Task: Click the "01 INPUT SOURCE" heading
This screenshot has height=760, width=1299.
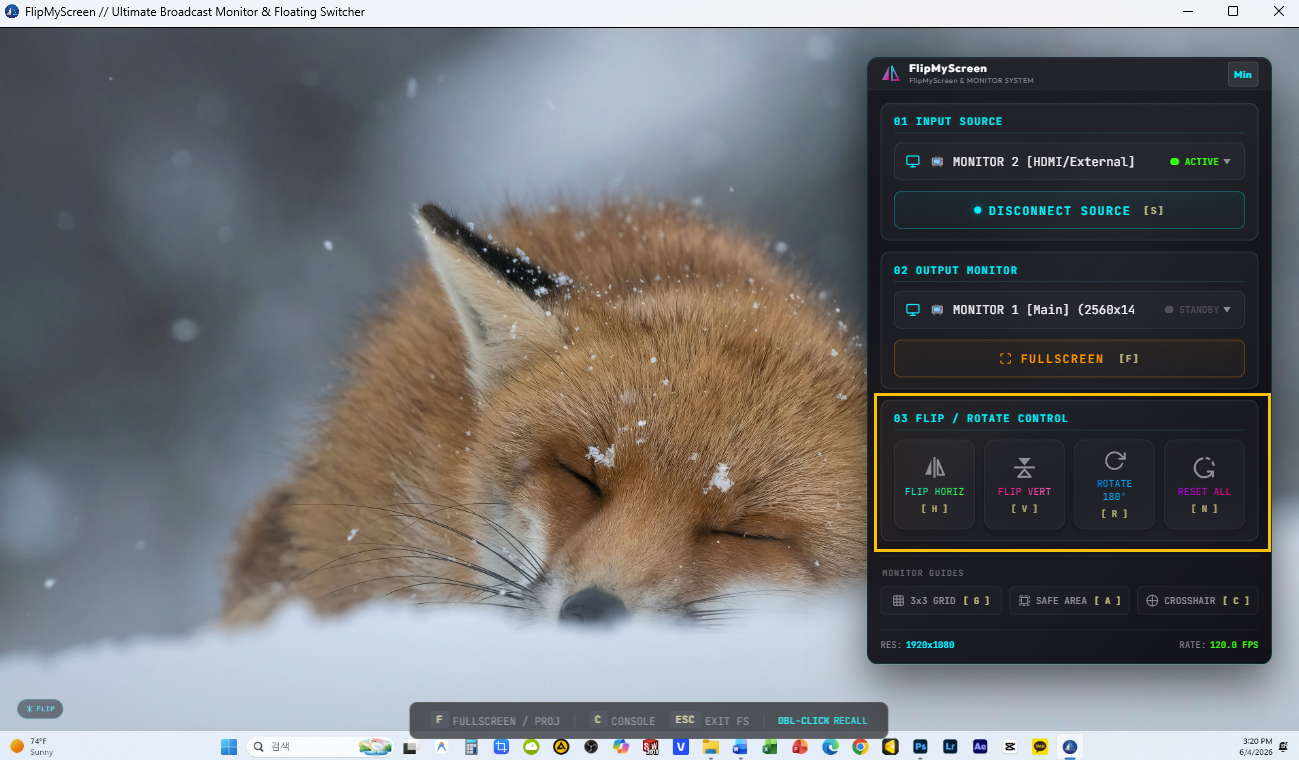Action: 948,121
